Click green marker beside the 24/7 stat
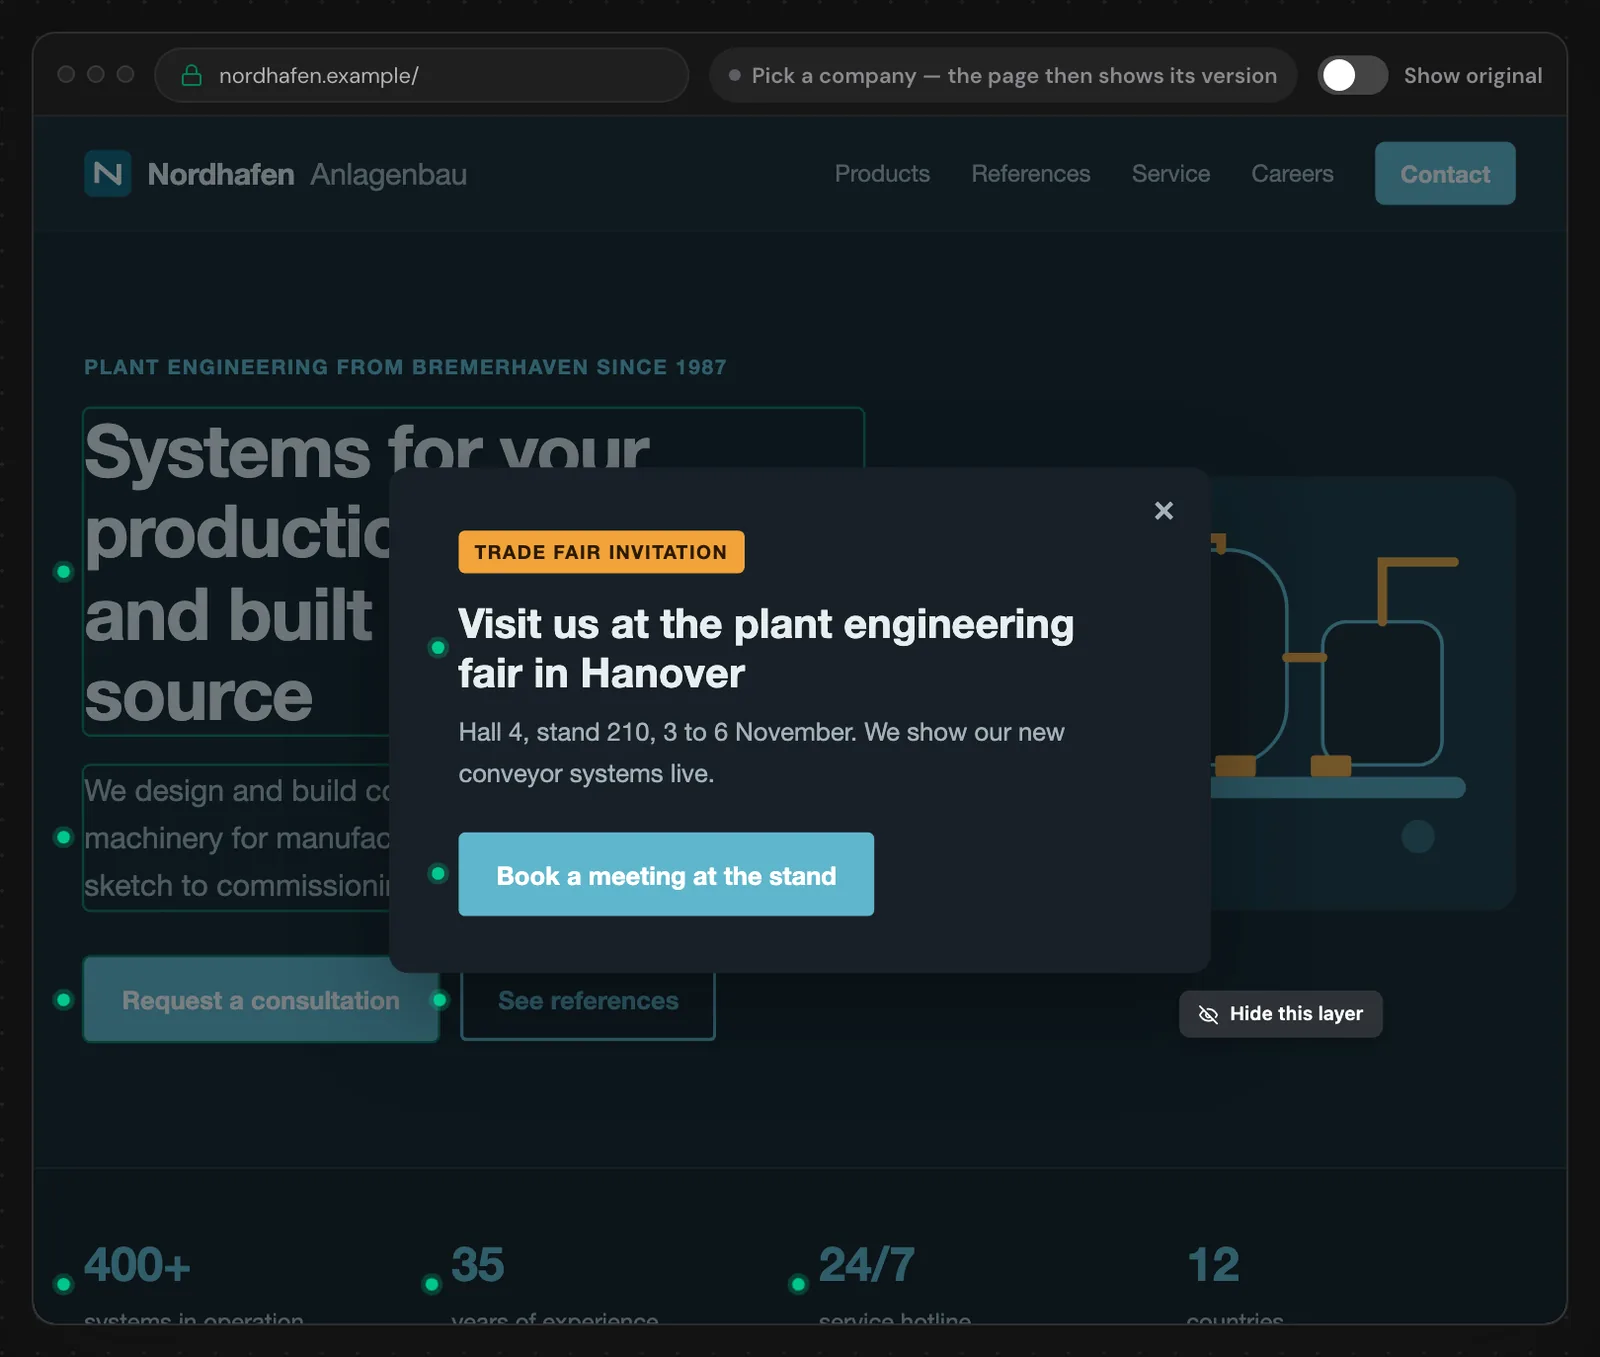 point(798,1284)
